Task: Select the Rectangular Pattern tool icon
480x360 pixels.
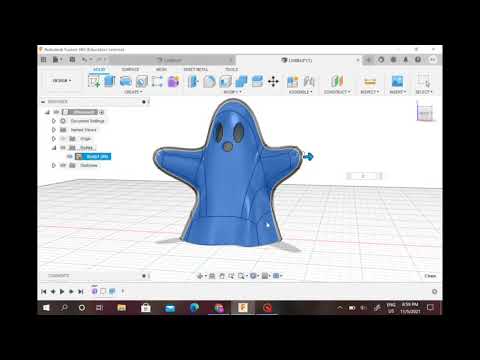Action: (x=157, y=81)
